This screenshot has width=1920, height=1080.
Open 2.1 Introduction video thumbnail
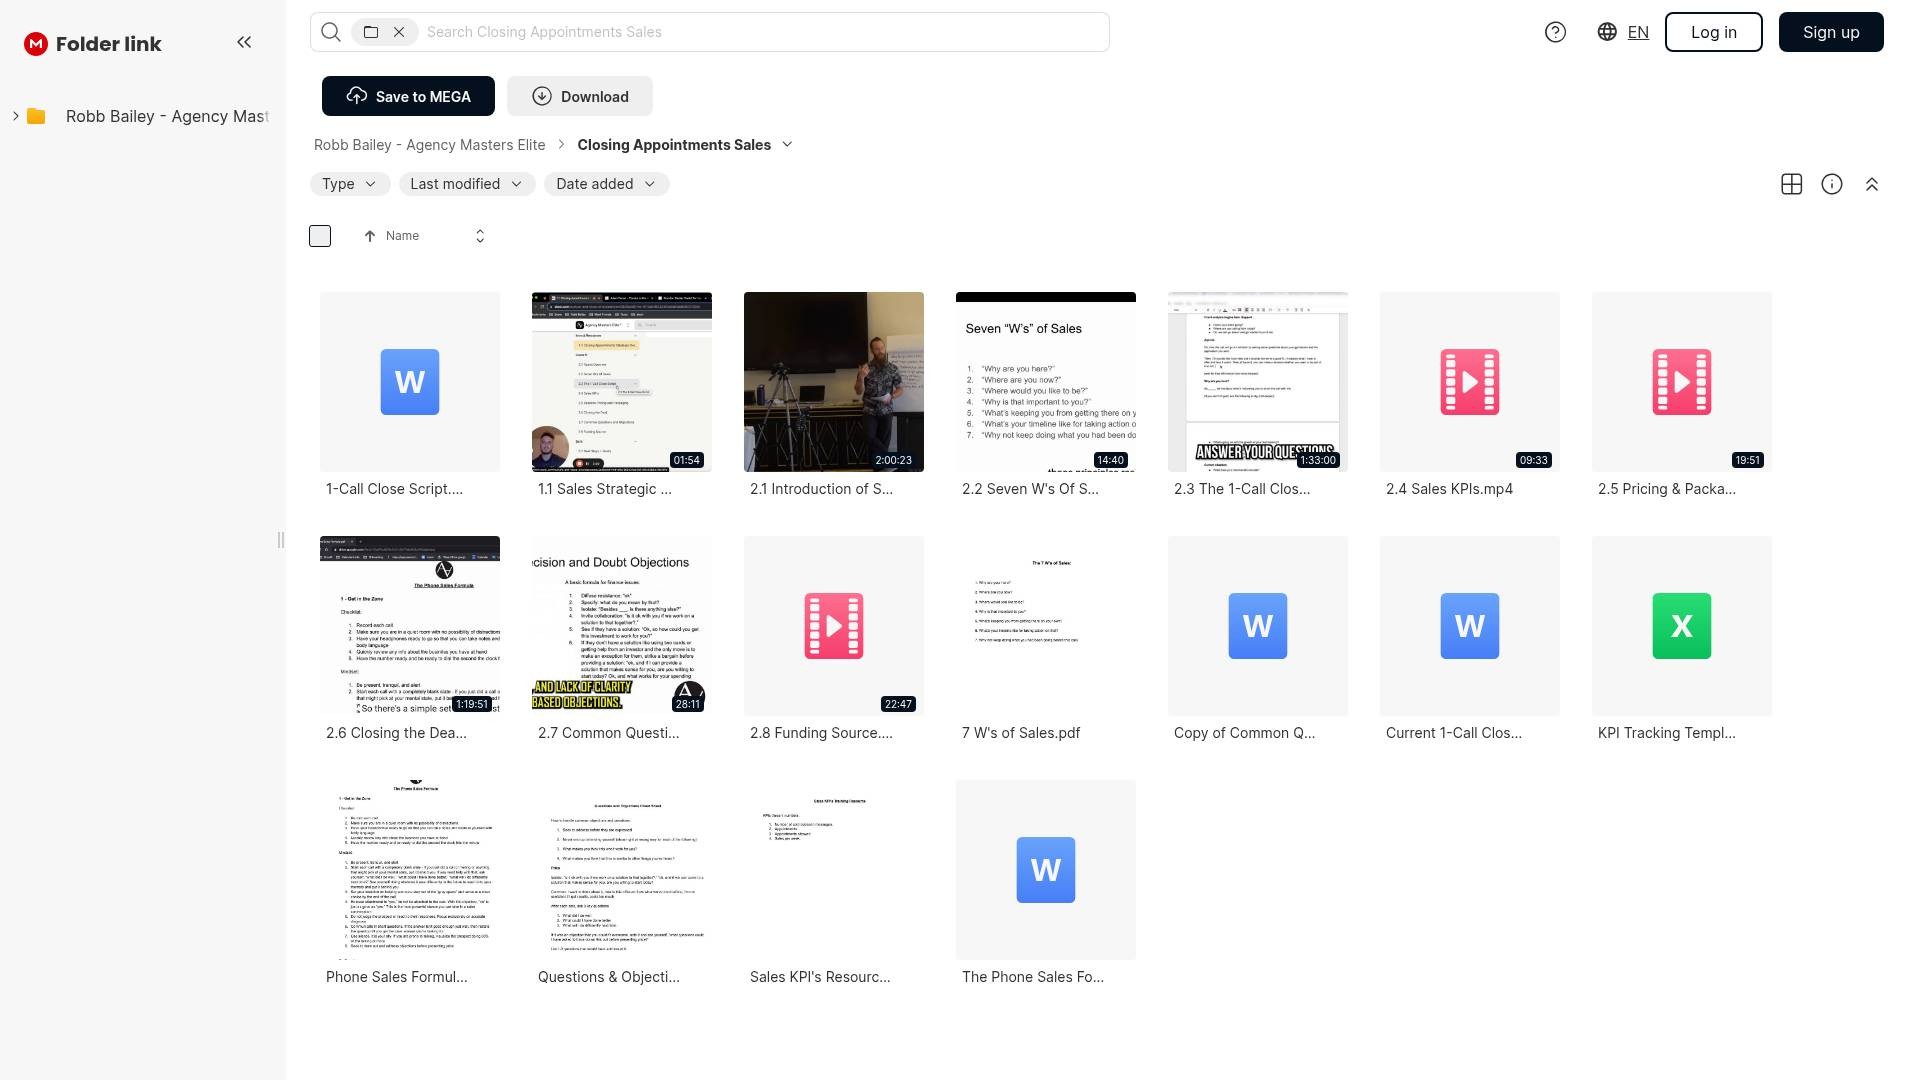(833, 382)
